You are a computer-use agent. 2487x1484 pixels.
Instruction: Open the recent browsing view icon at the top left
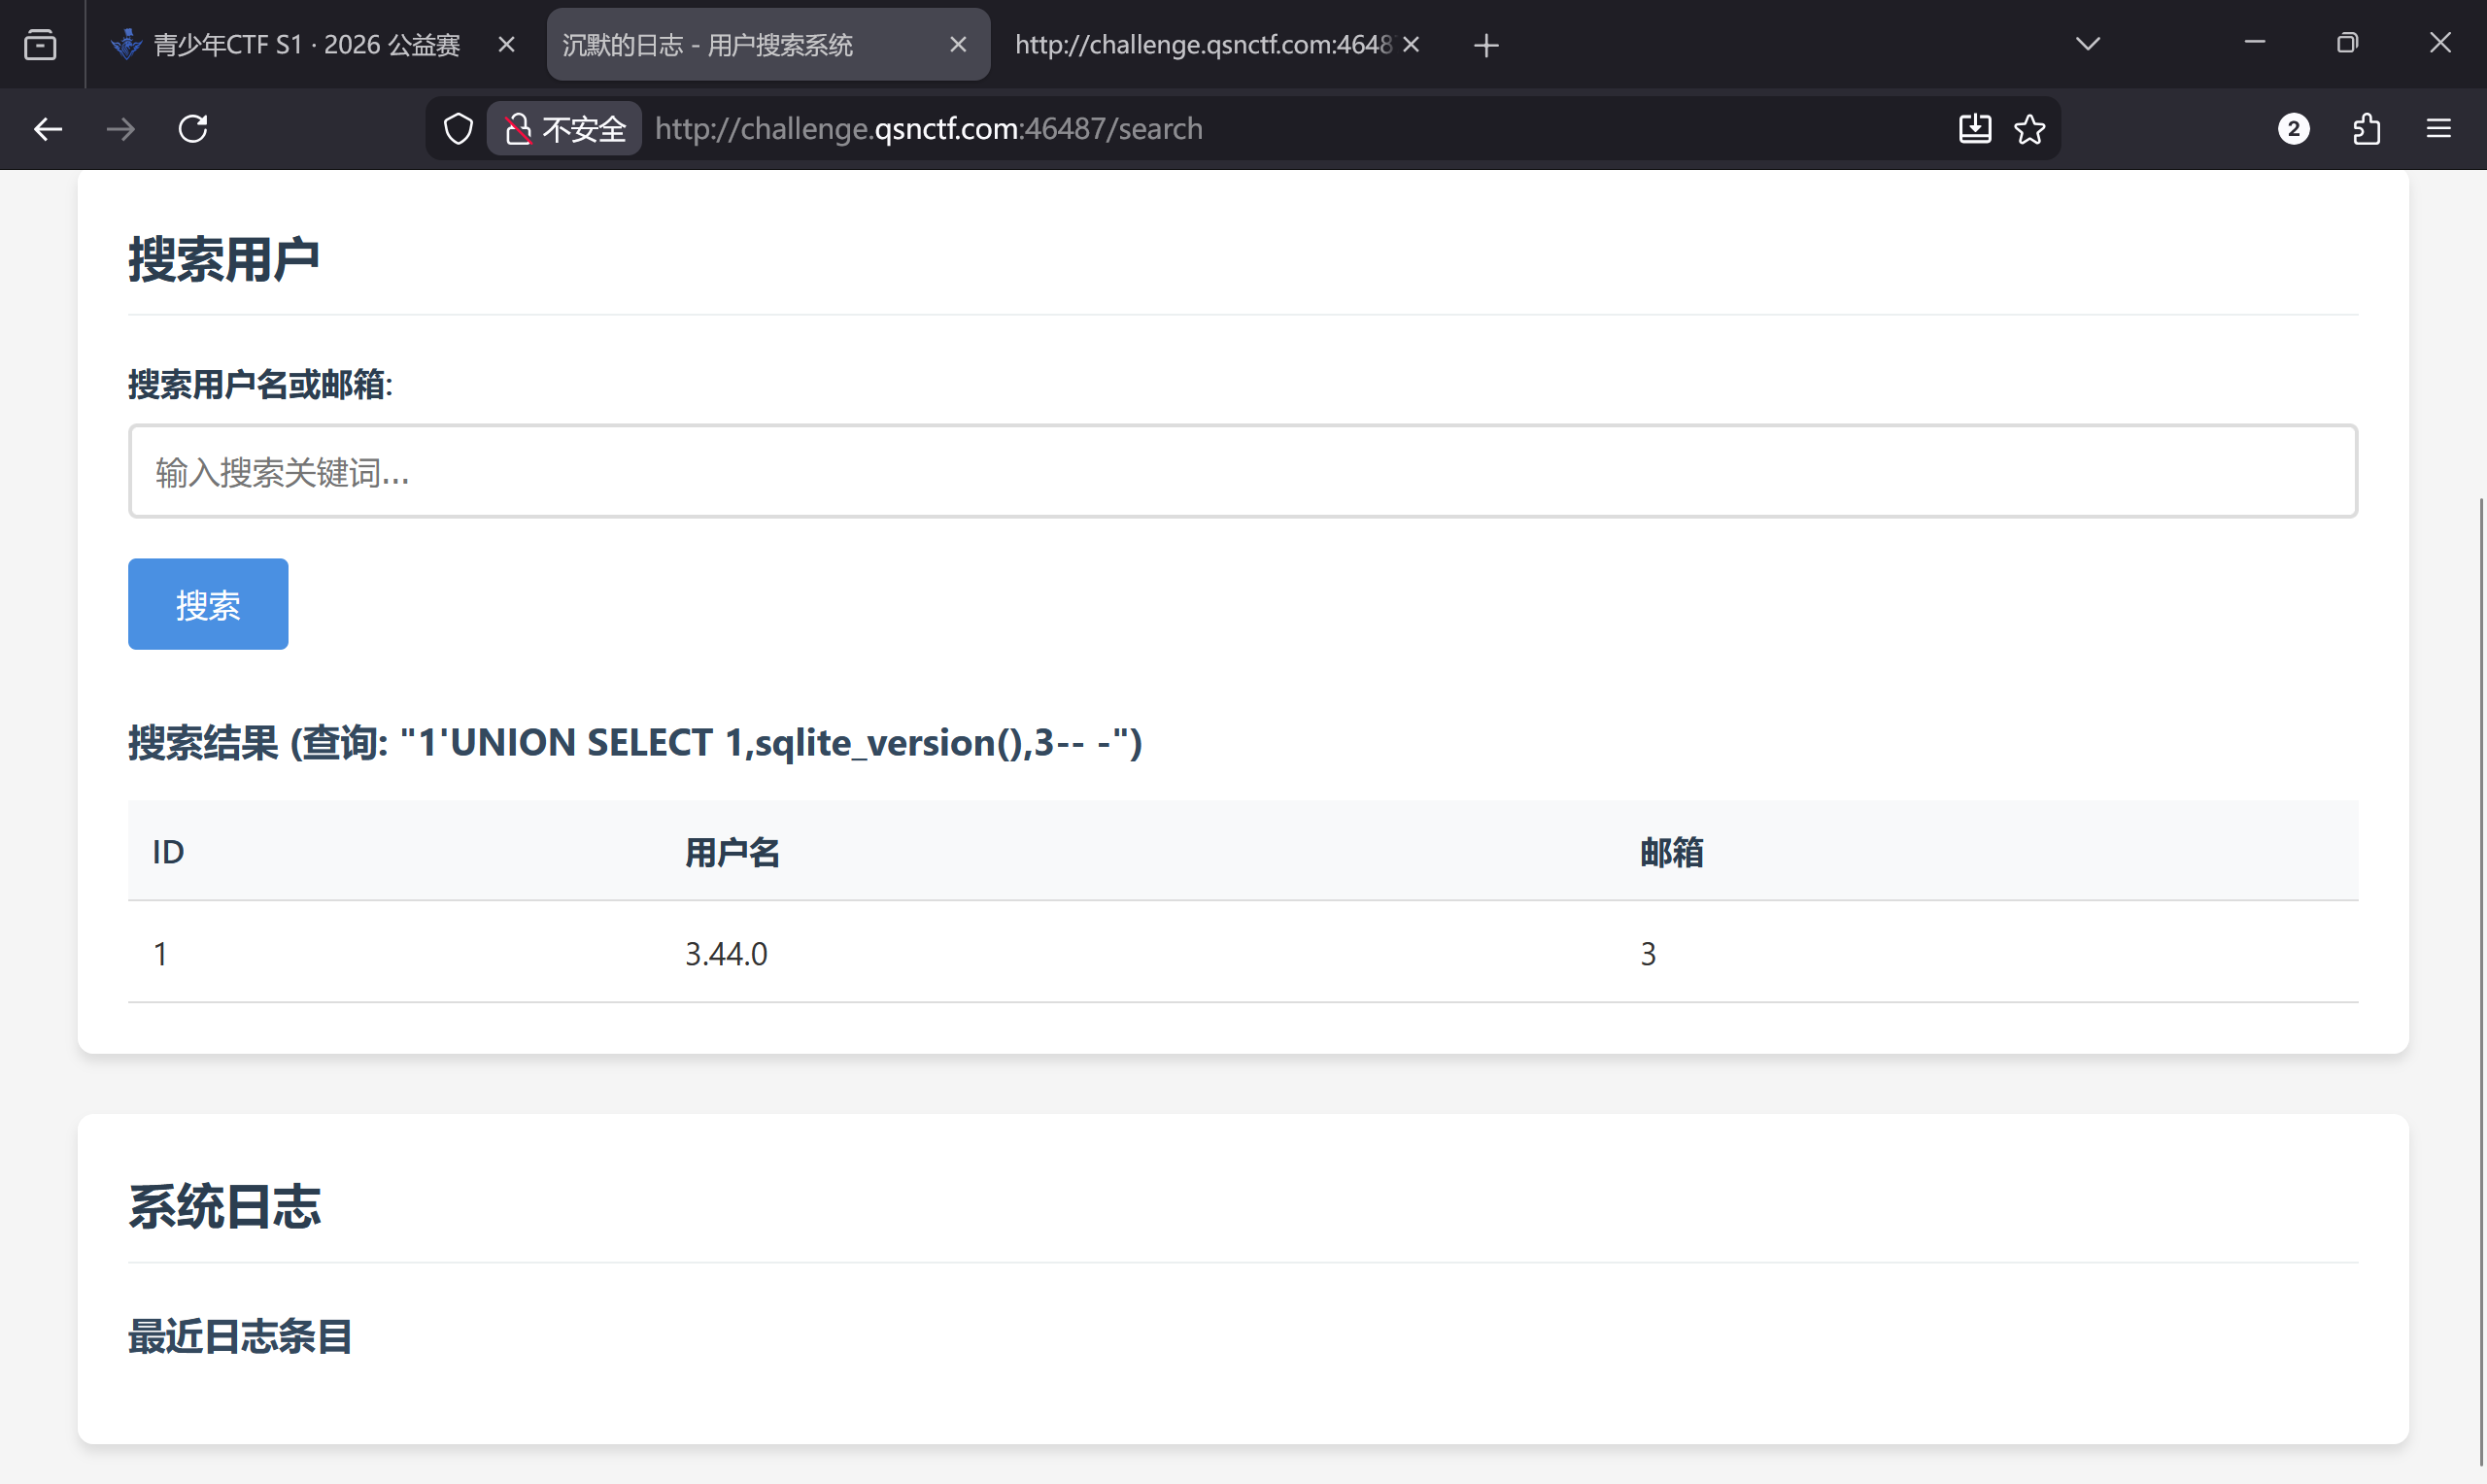(x=40, y=45)
